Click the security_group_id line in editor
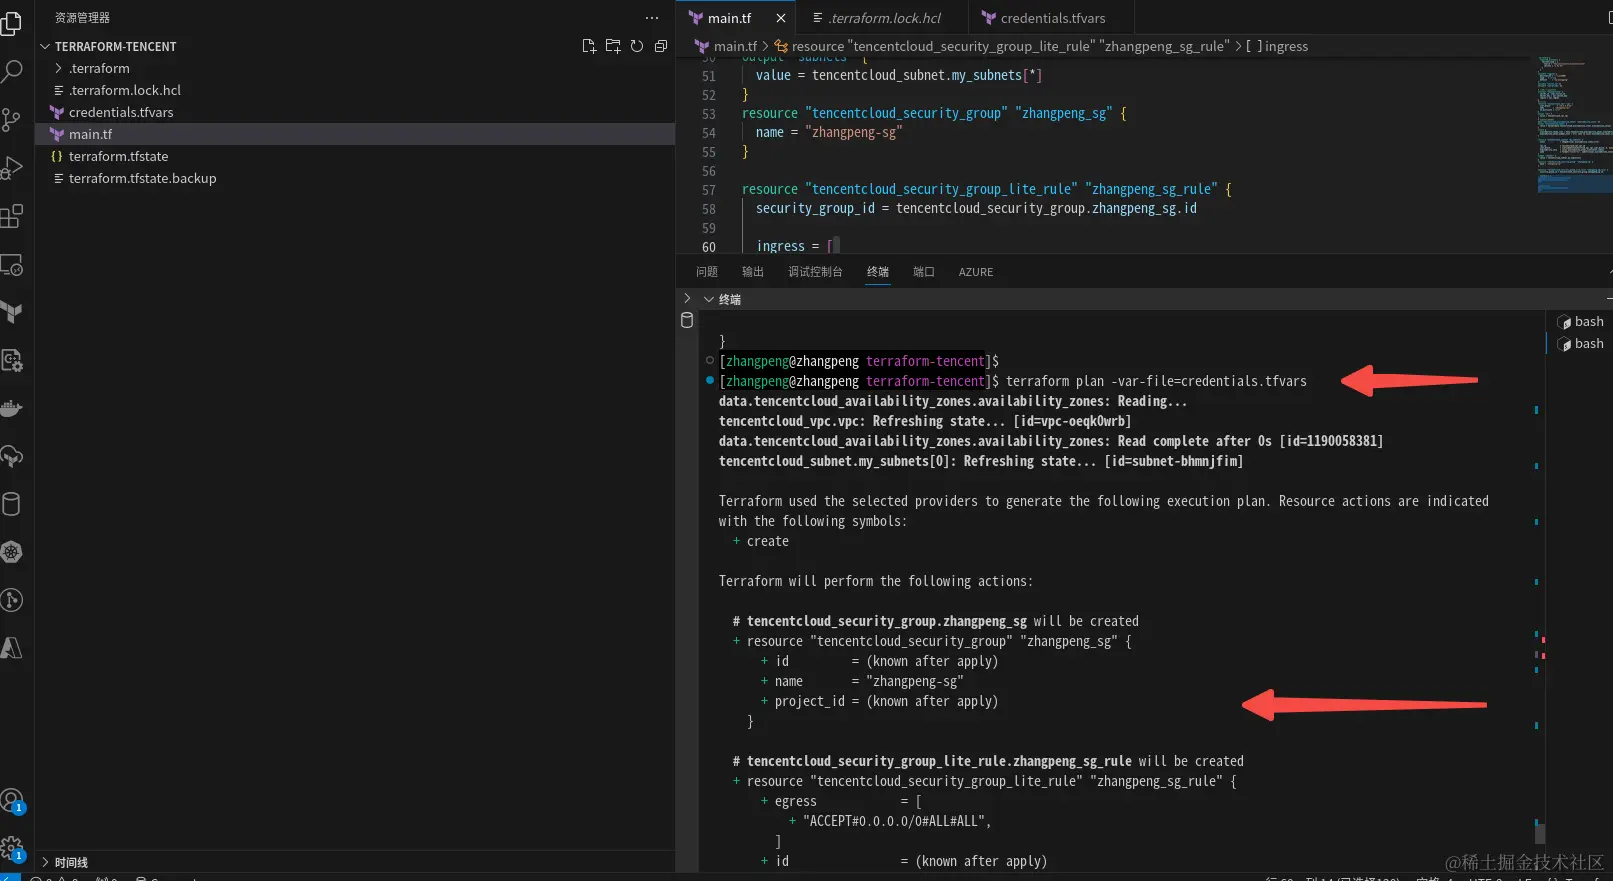1613x881 pixels. [976, 208]
